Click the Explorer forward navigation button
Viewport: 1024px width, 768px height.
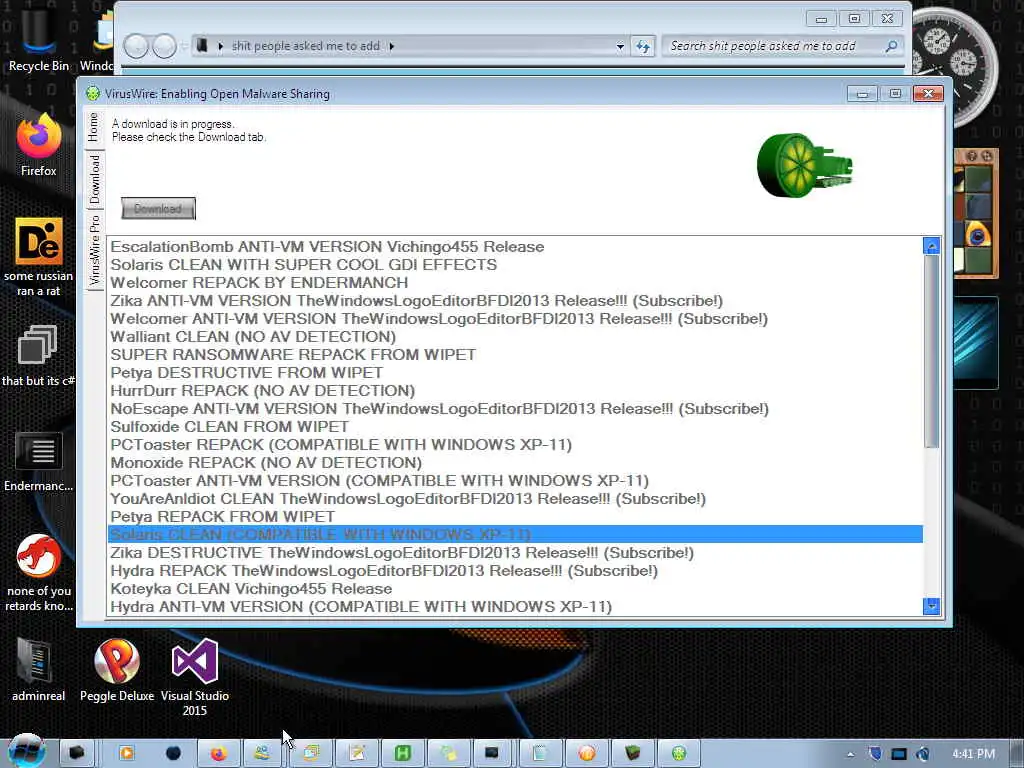click(164, 46)
